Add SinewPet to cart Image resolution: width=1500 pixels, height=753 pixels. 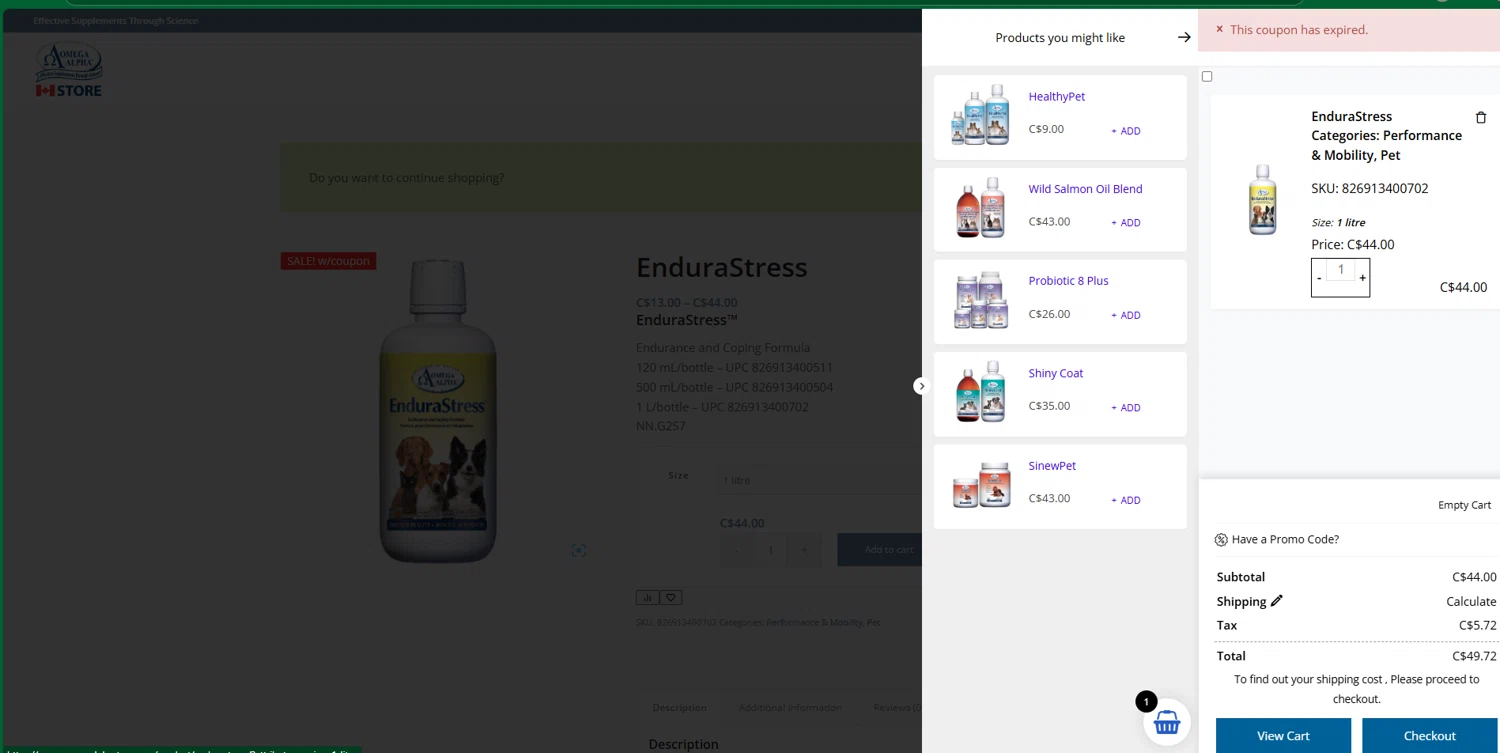coord(1126,500)
